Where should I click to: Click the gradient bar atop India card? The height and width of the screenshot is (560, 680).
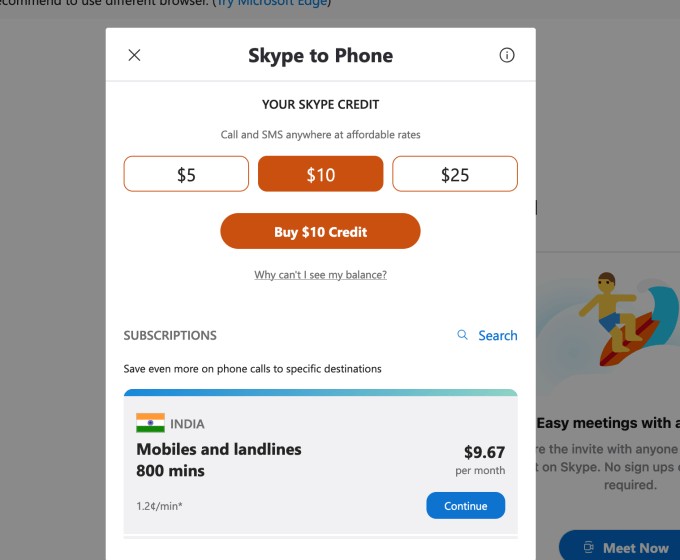coord(320,393)
